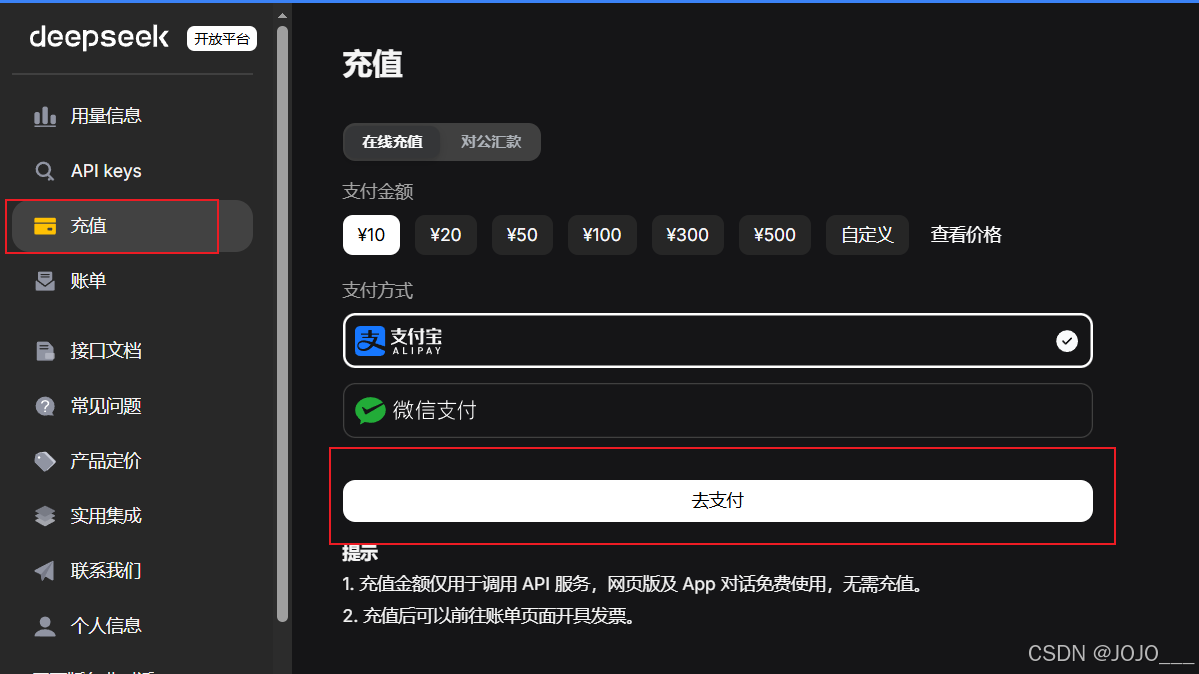Open 充值 in the sidebar

pyautogui.click(x=132, y=226)
